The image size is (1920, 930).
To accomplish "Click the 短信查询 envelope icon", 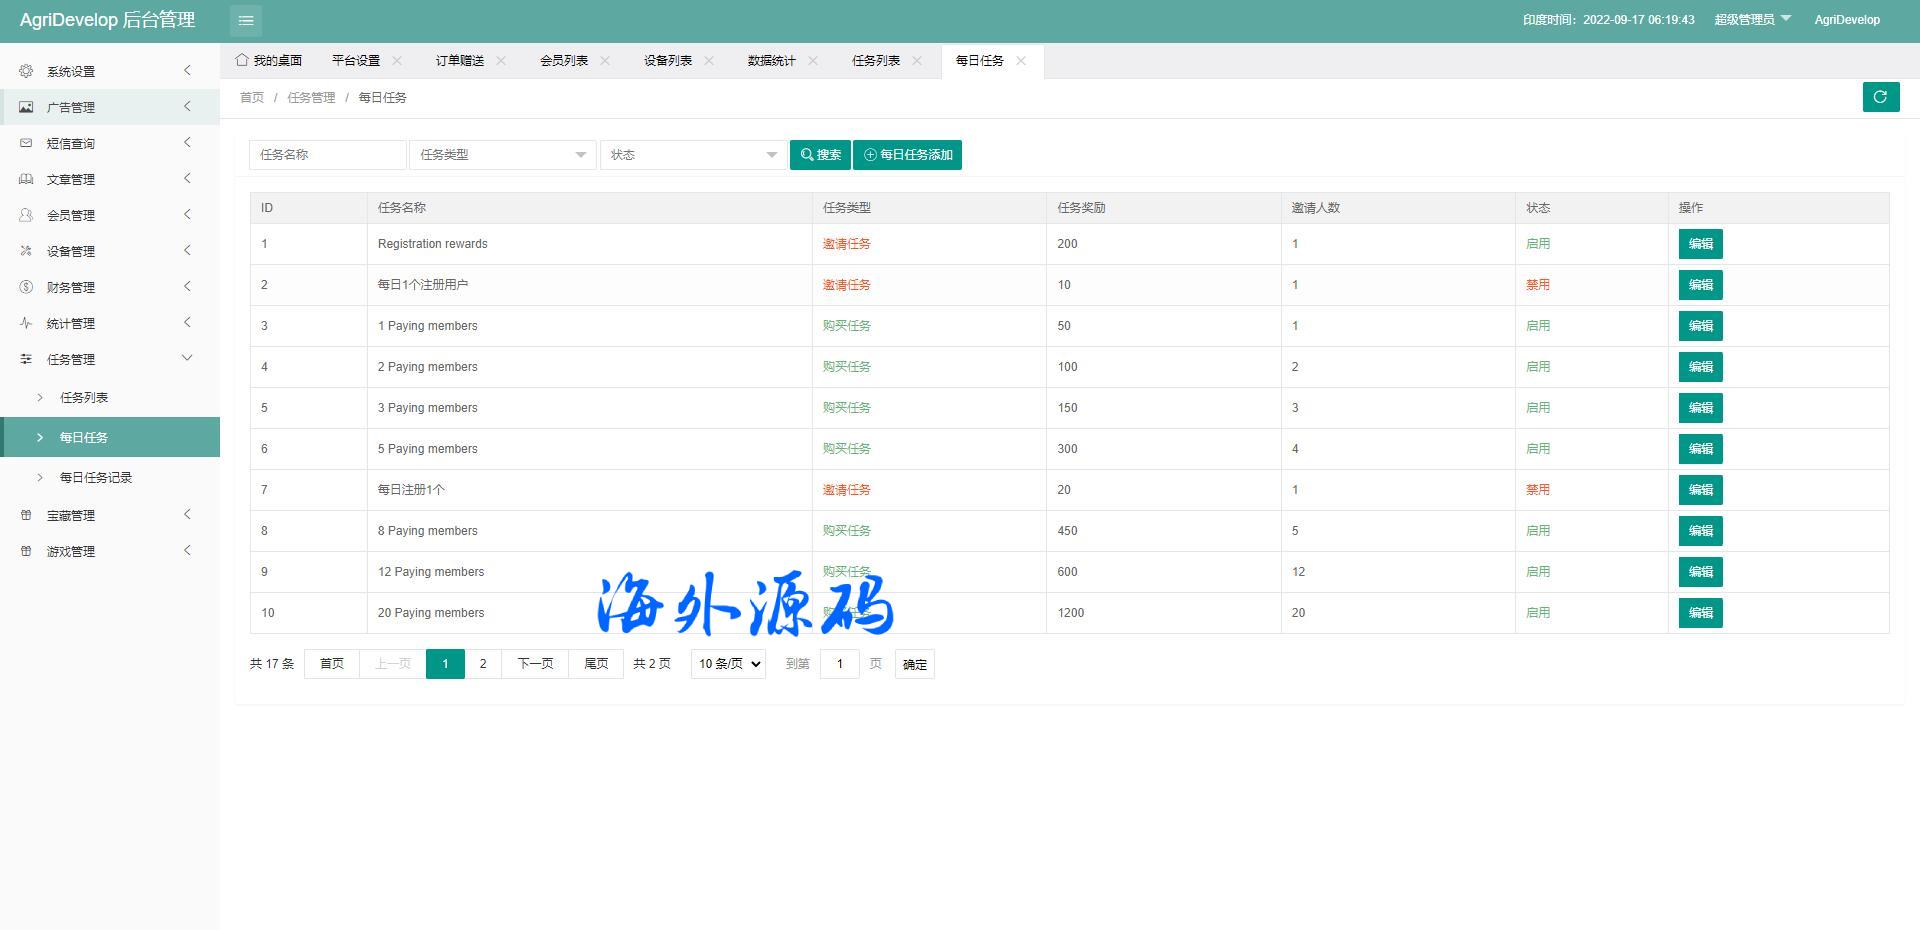I will coord(26,143).
